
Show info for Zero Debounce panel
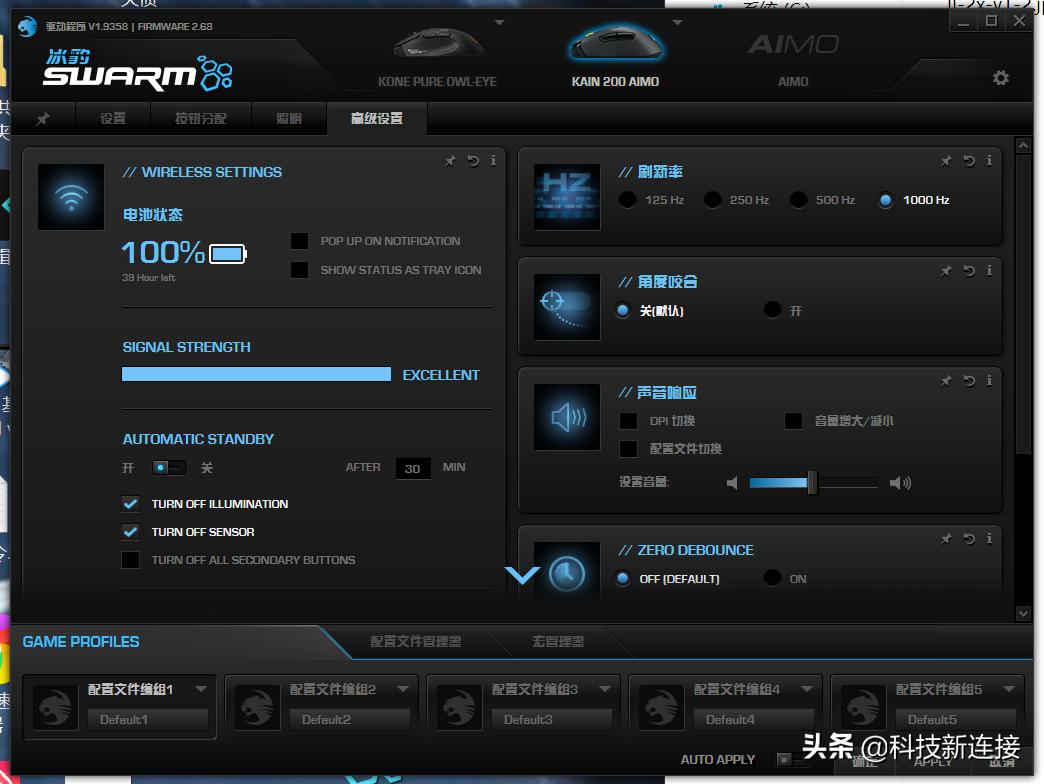tap(989, 538)
